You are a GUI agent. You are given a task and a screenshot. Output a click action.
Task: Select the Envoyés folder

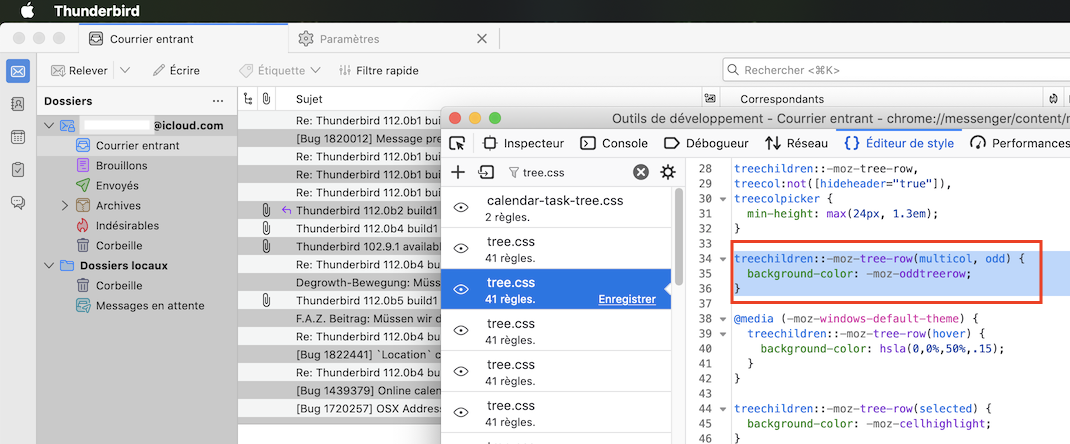(137, 186)
